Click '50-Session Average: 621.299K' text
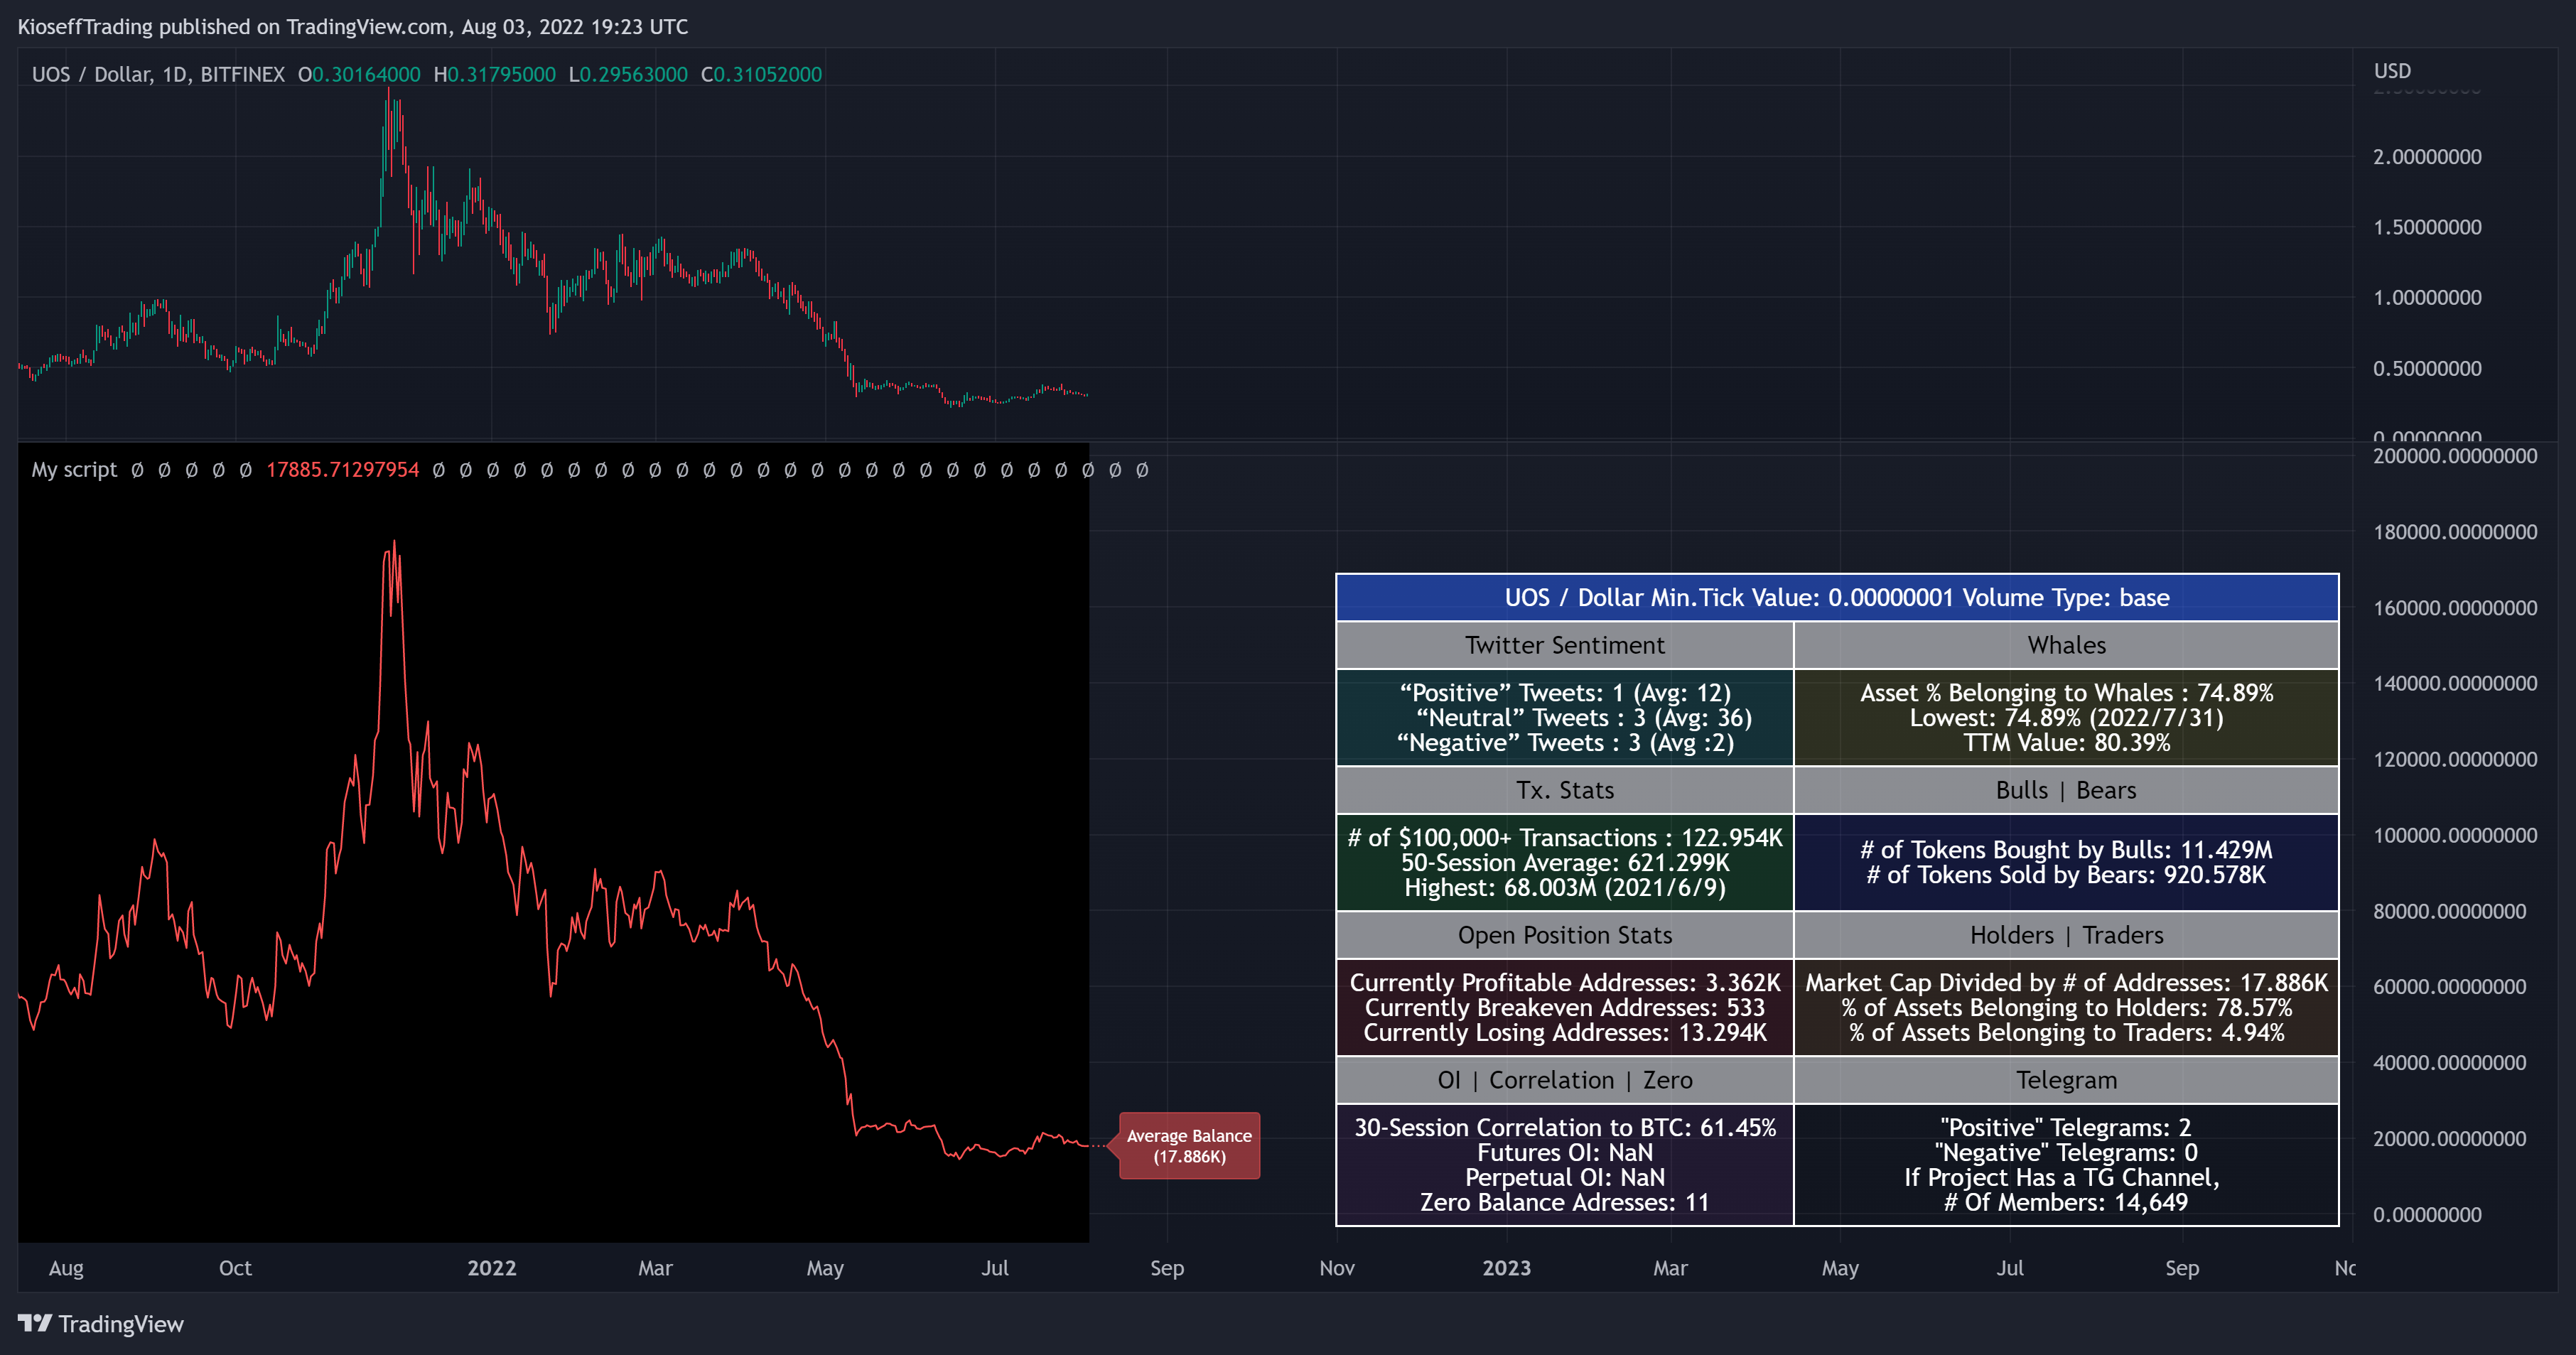The width and height of the screenshot is (2576, 1355). click(x=1565, y=863)
